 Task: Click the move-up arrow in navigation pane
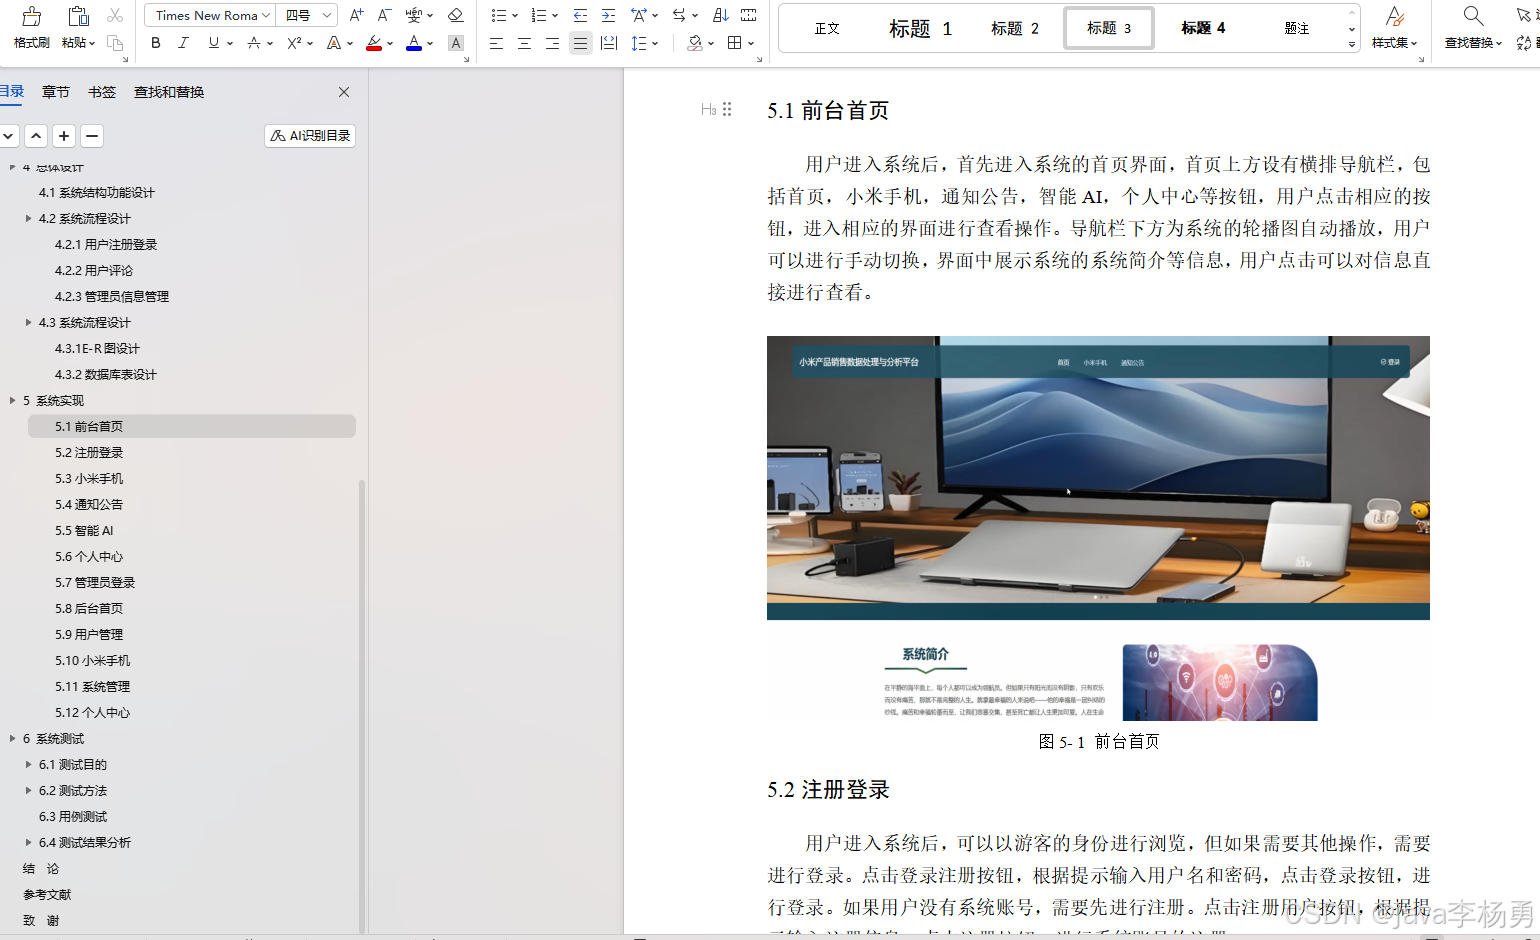pos(36,136)
